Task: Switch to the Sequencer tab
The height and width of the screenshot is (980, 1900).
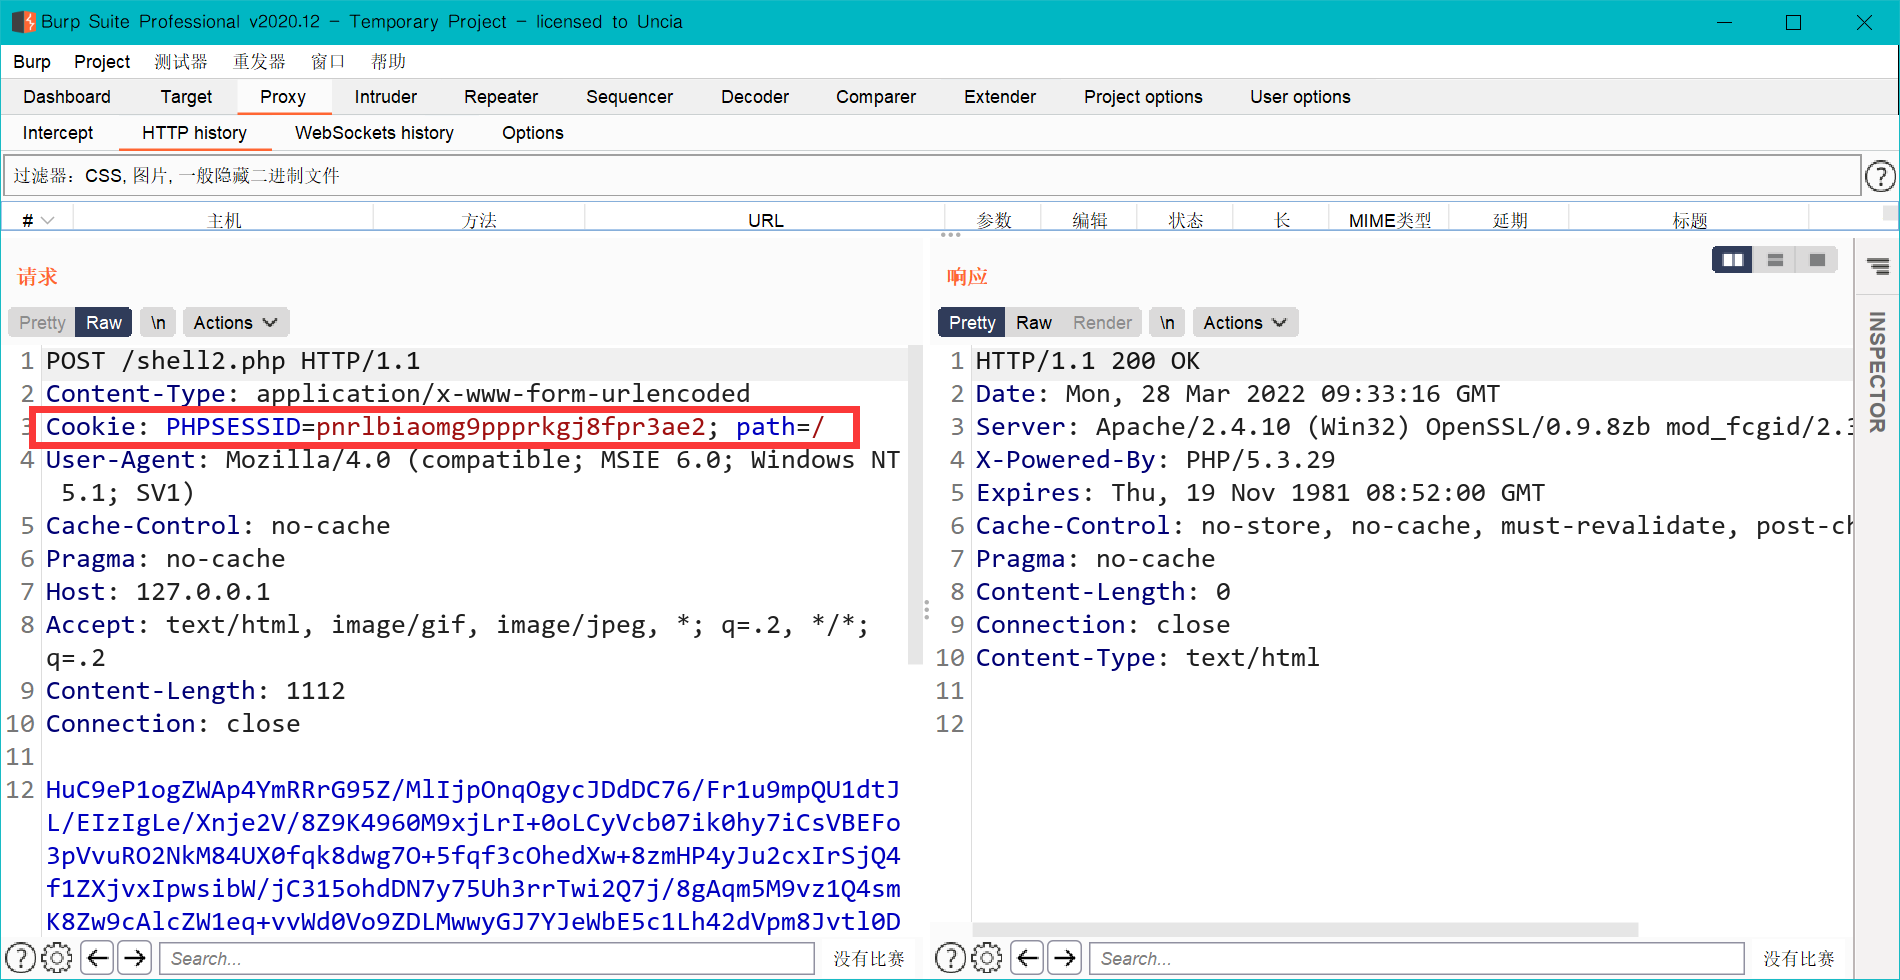Action: 629,97
